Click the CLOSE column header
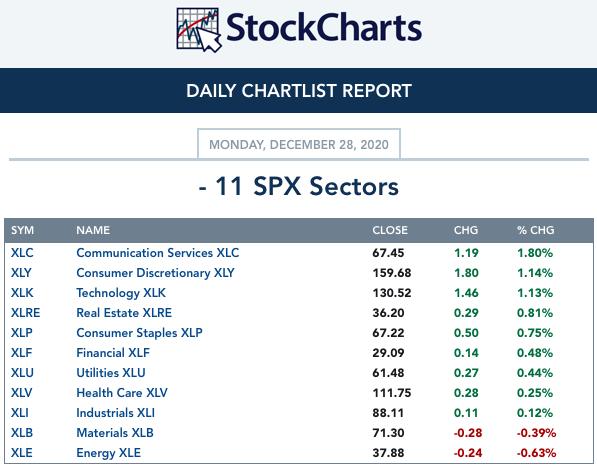 (x=390, y=230)
